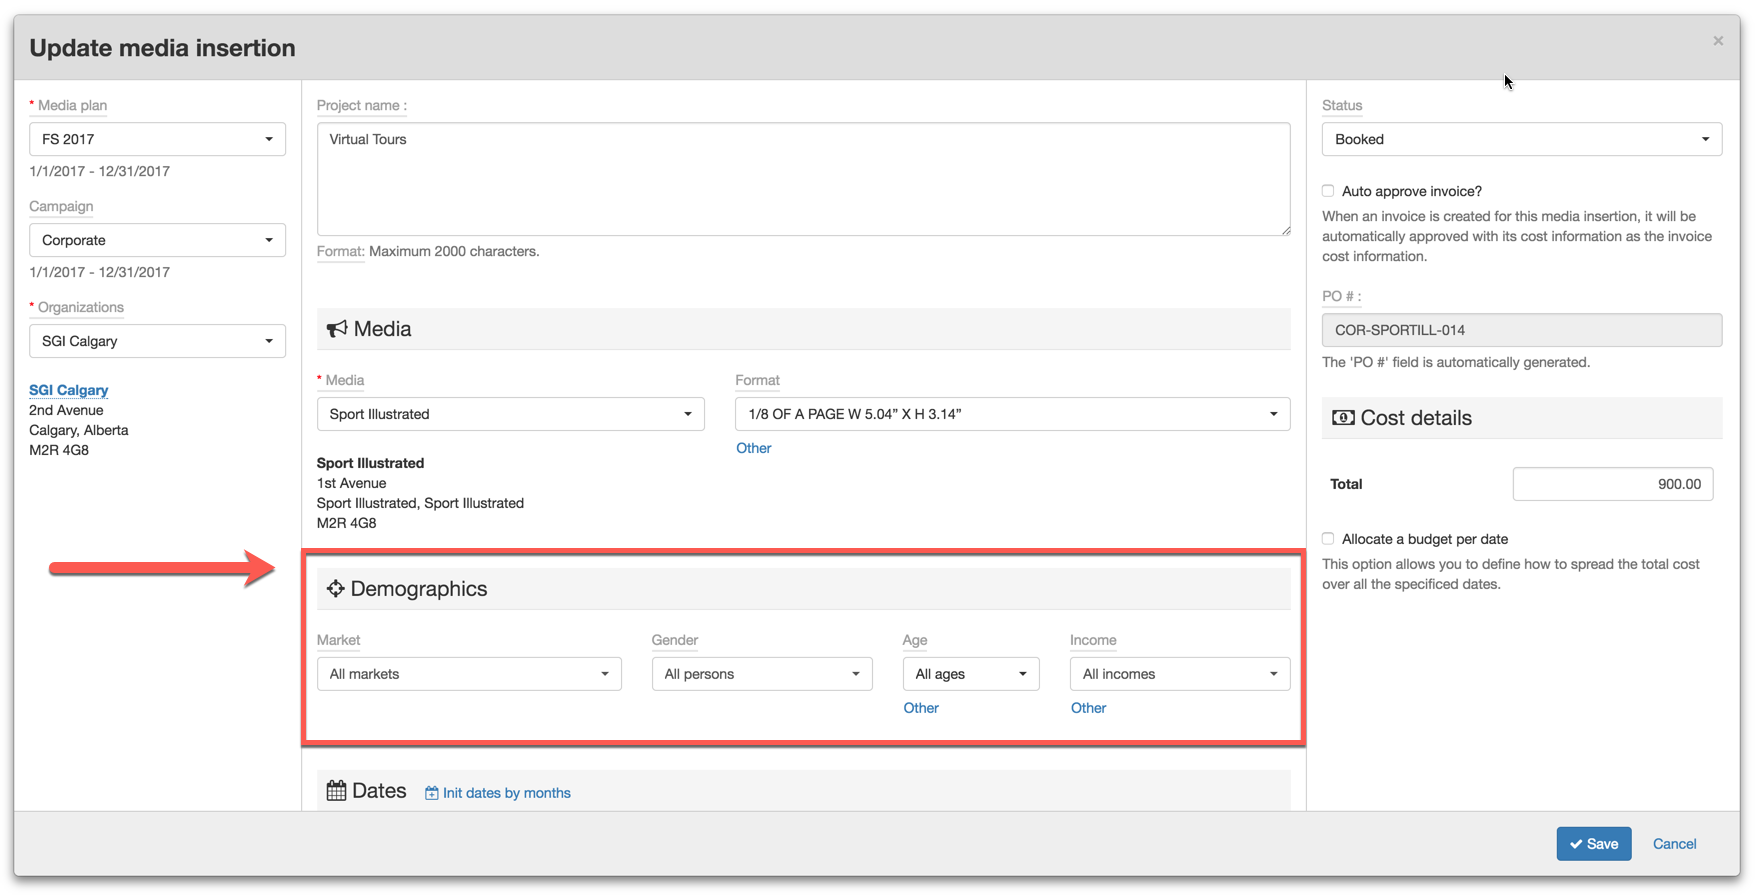Close the Update media insertion dialog
The width and height of the screenshot is (1762, 895).
pos(1717,41)
